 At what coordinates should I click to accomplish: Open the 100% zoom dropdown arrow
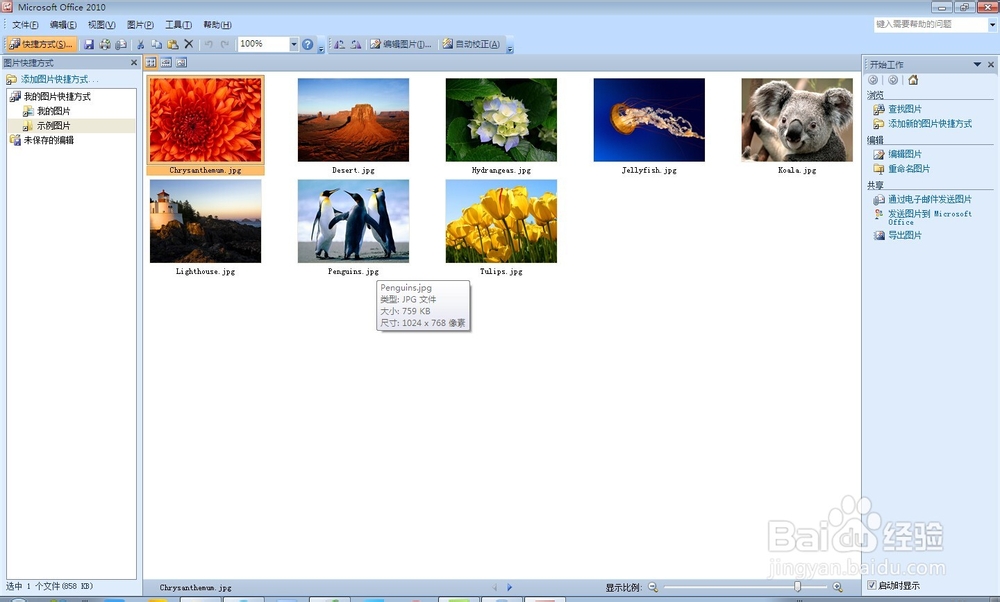[293, 44]
